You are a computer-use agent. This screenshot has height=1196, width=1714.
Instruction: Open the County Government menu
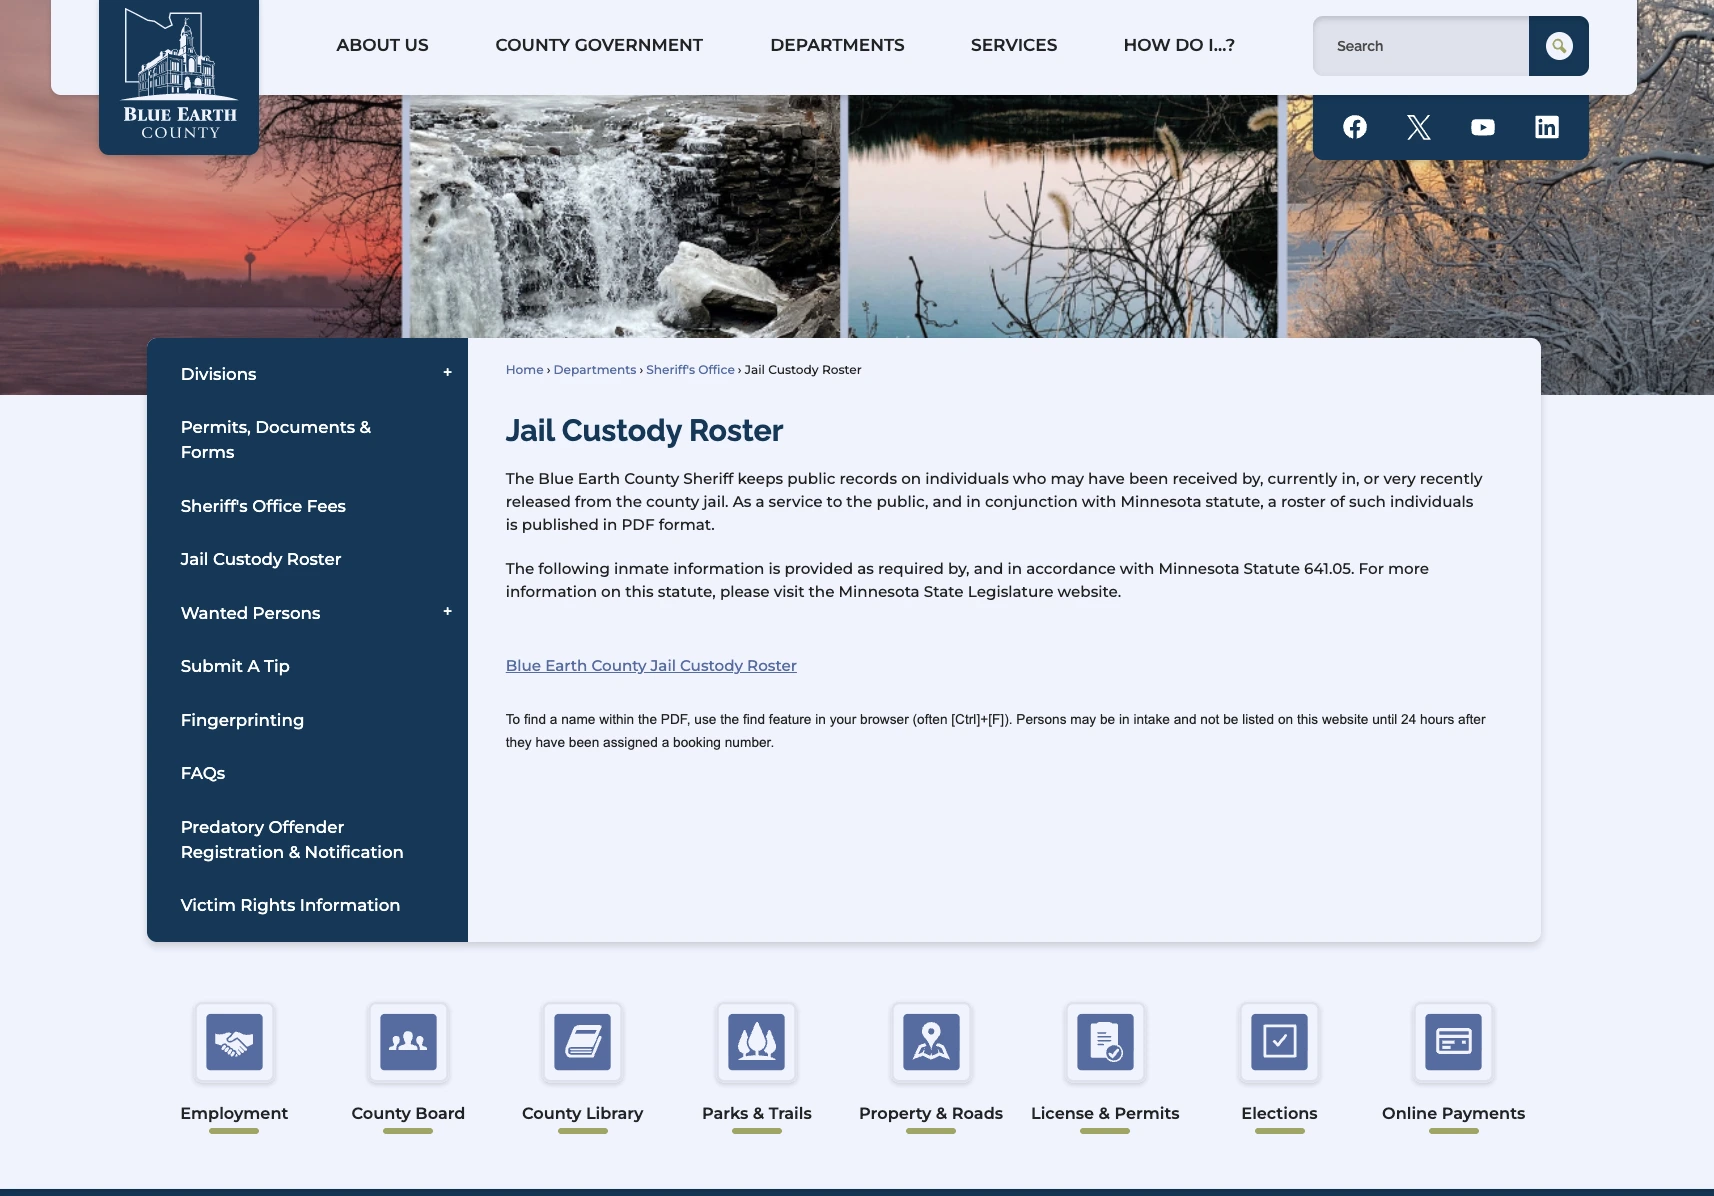point(599,45)
